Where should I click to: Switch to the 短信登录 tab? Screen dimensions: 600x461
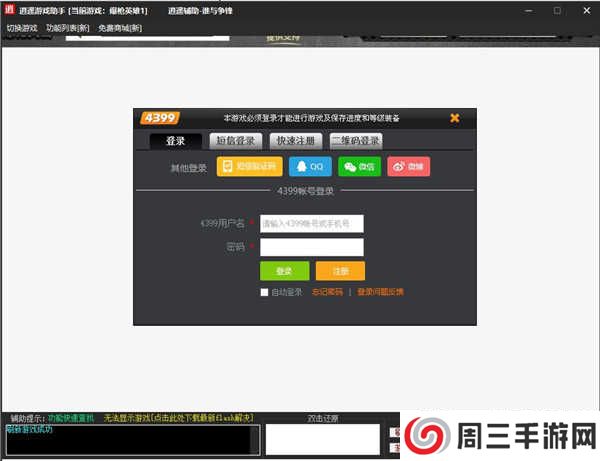pos(237,141)
